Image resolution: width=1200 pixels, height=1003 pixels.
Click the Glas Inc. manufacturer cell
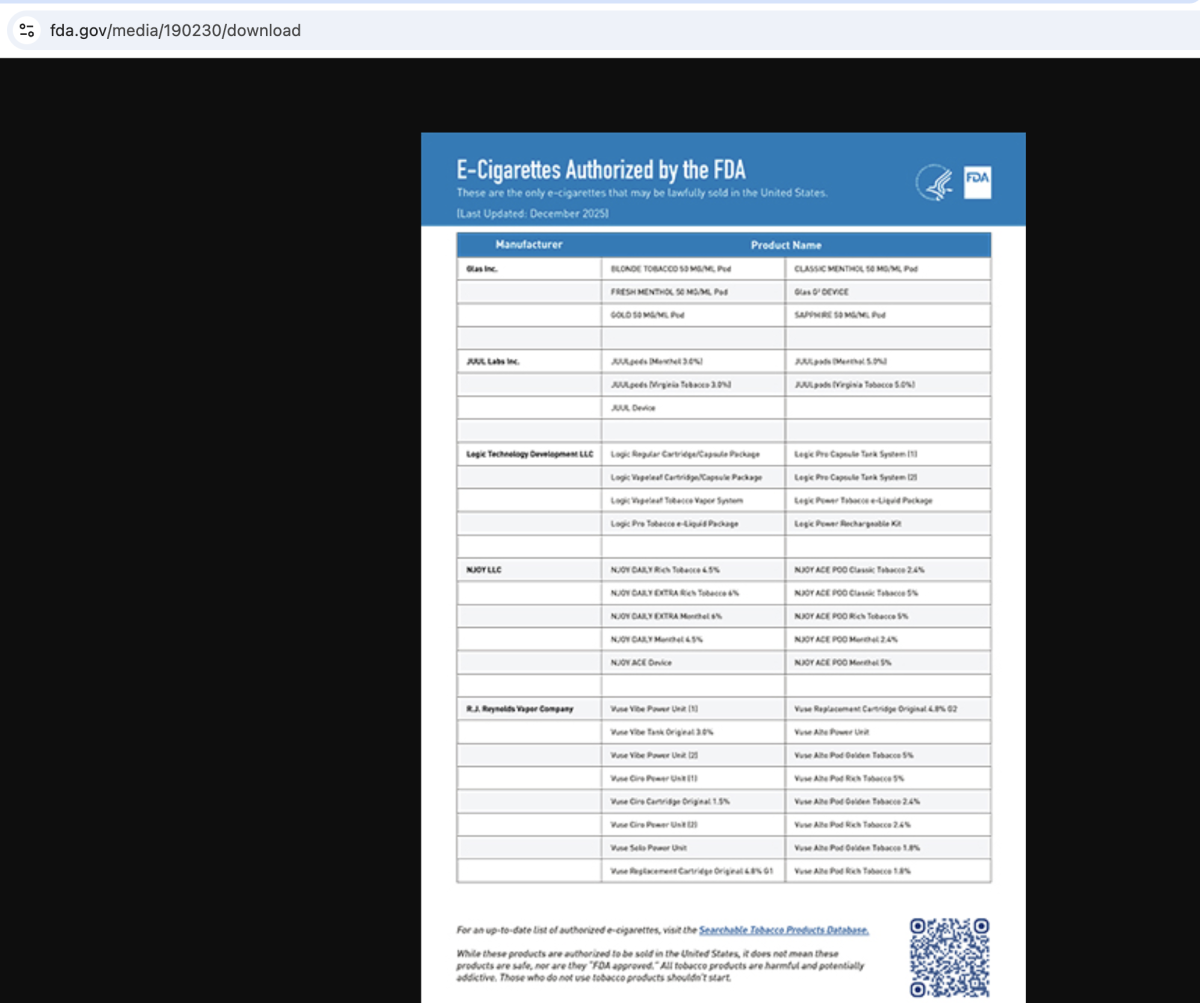482,269
